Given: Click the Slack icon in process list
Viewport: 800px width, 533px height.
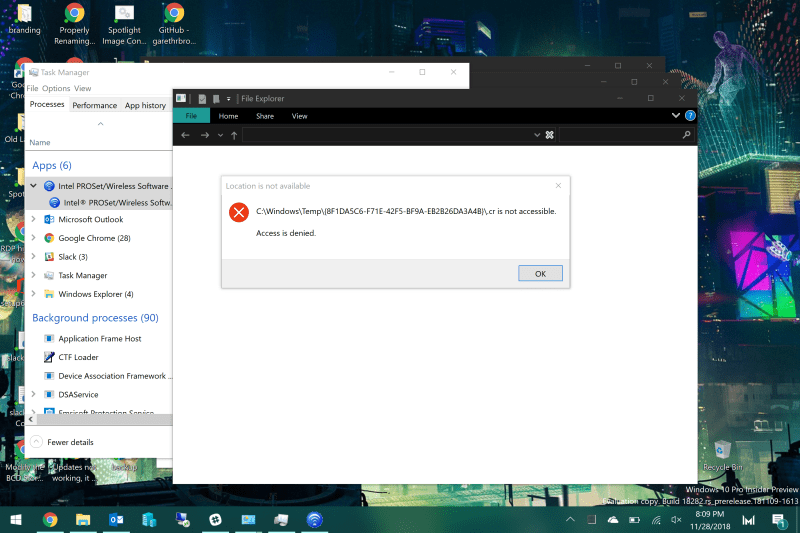Looking at the screenshot, I should pyautogui.click(x=49, y=257).
